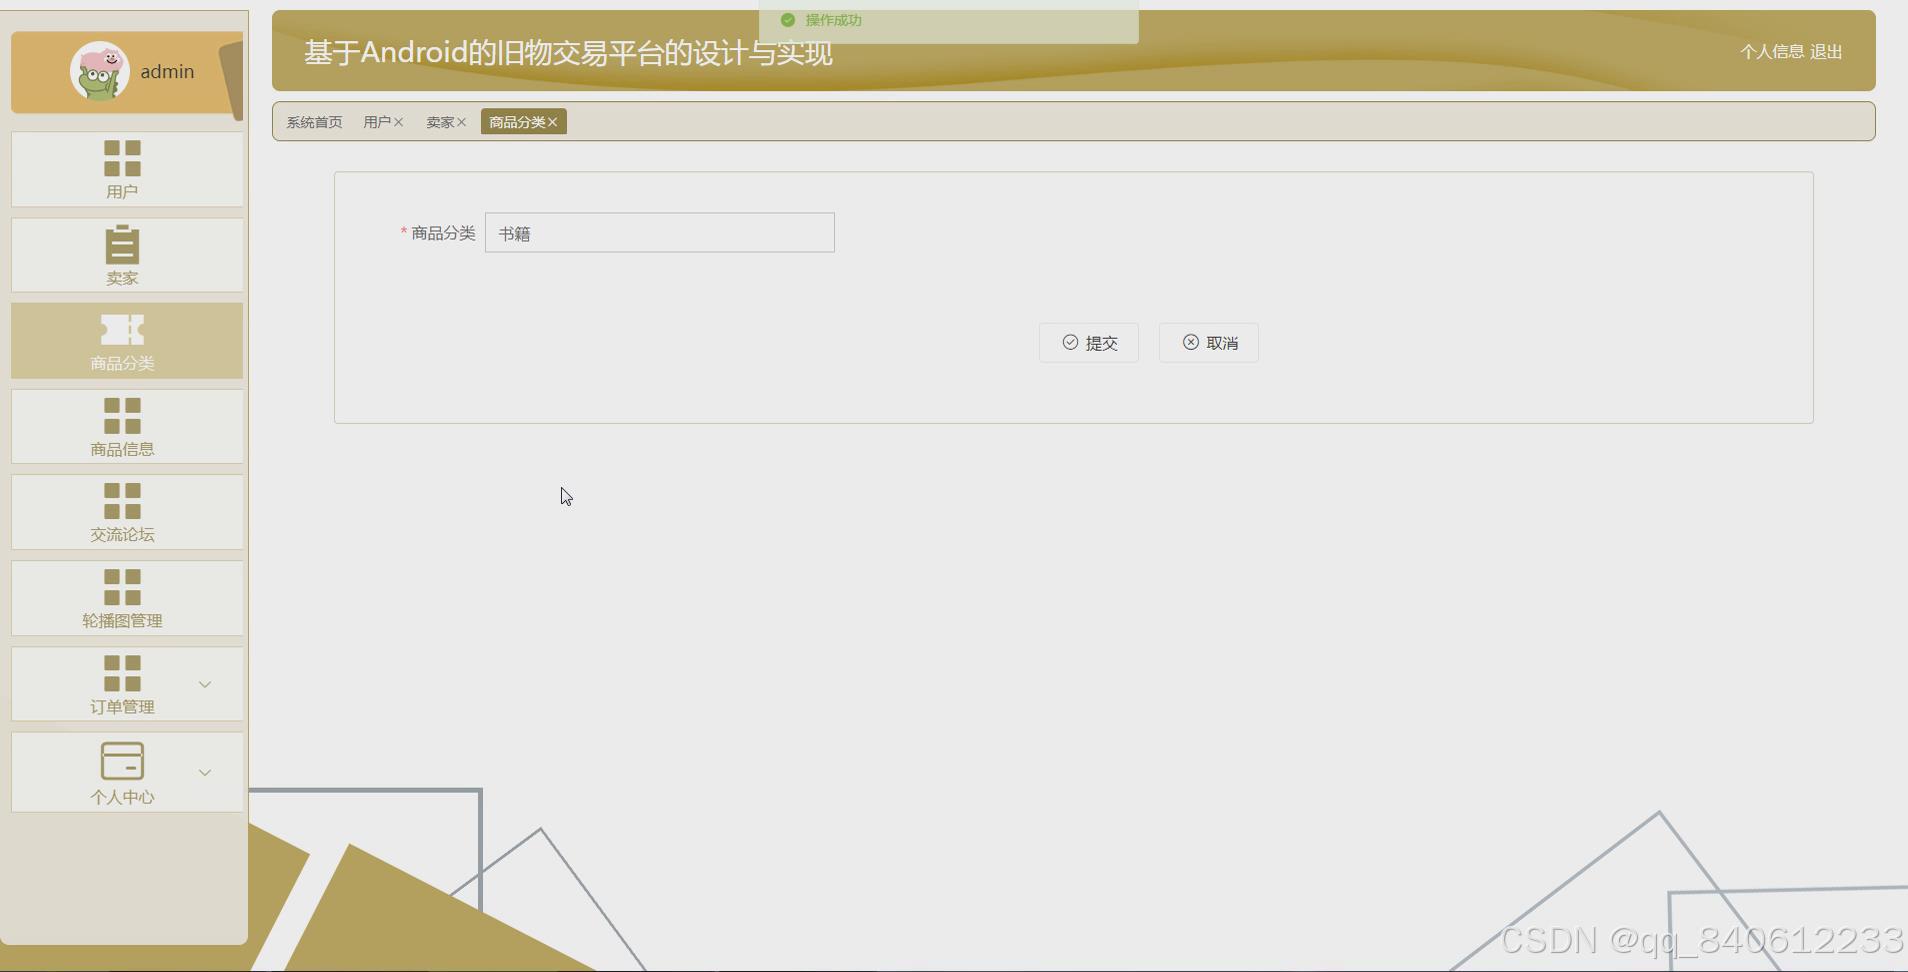
Task: Open the 交流论坛 panel
Action: click(122, 512)
